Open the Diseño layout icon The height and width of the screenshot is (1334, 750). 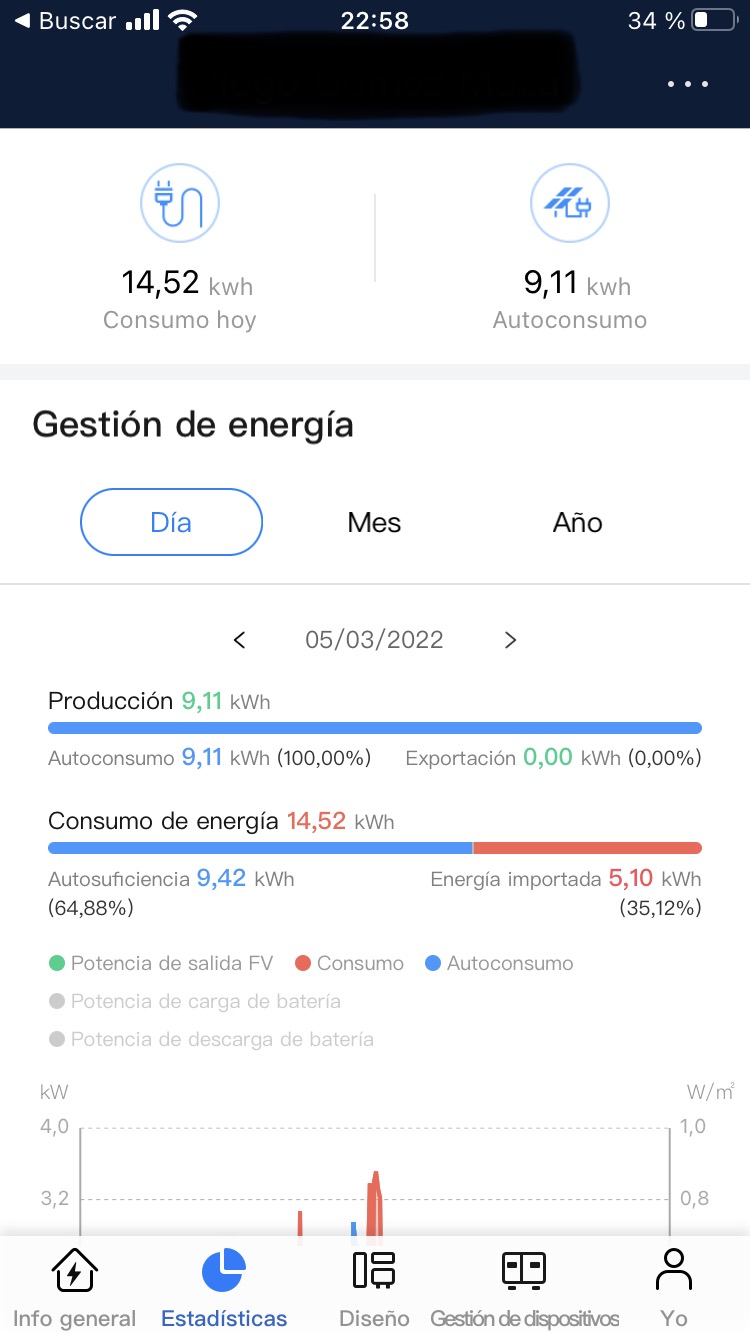374,1270
